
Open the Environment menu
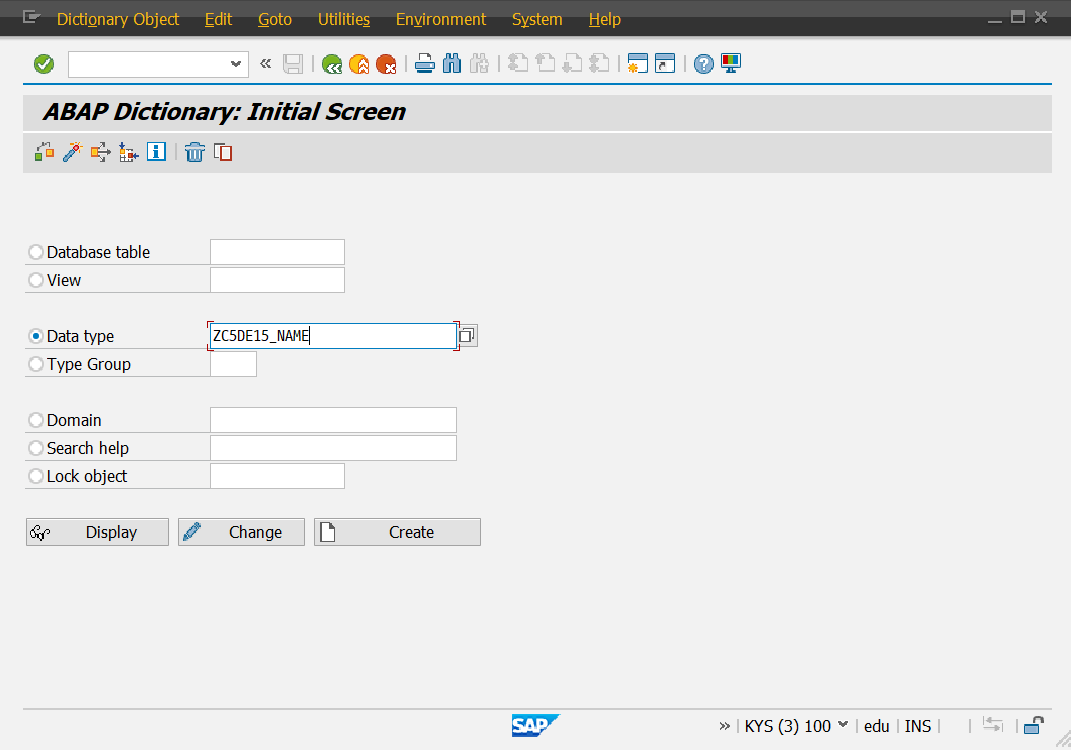(x=441, y=19)
